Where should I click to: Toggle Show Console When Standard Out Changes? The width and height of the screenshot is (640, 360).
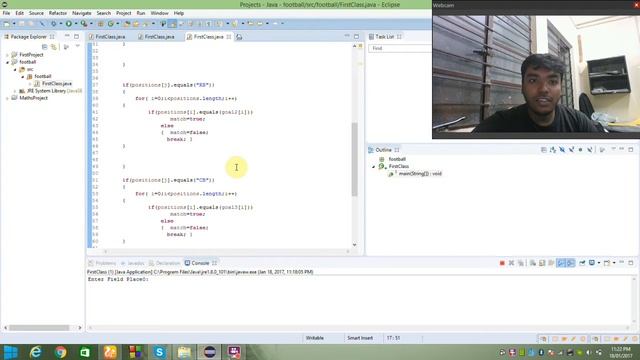[561, 263]
